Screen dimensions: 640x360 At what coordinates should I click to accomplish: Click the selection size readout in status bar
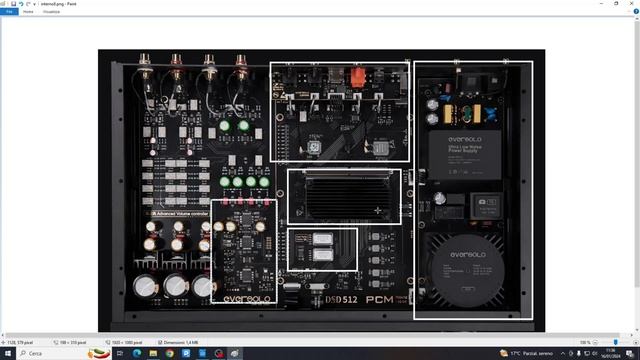(70, 343)
